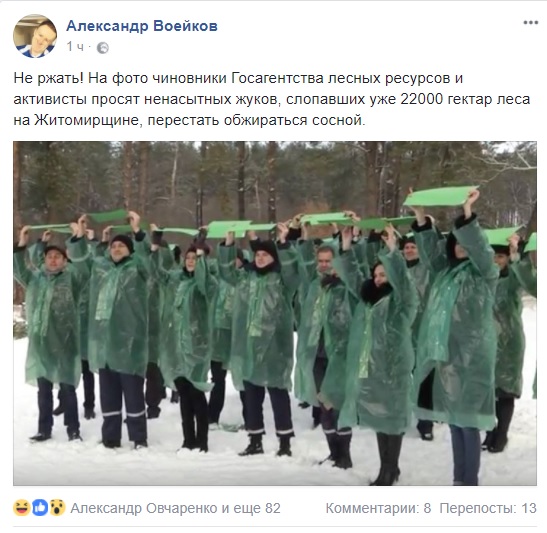Open the post options three-dots menu

(530, 23)
